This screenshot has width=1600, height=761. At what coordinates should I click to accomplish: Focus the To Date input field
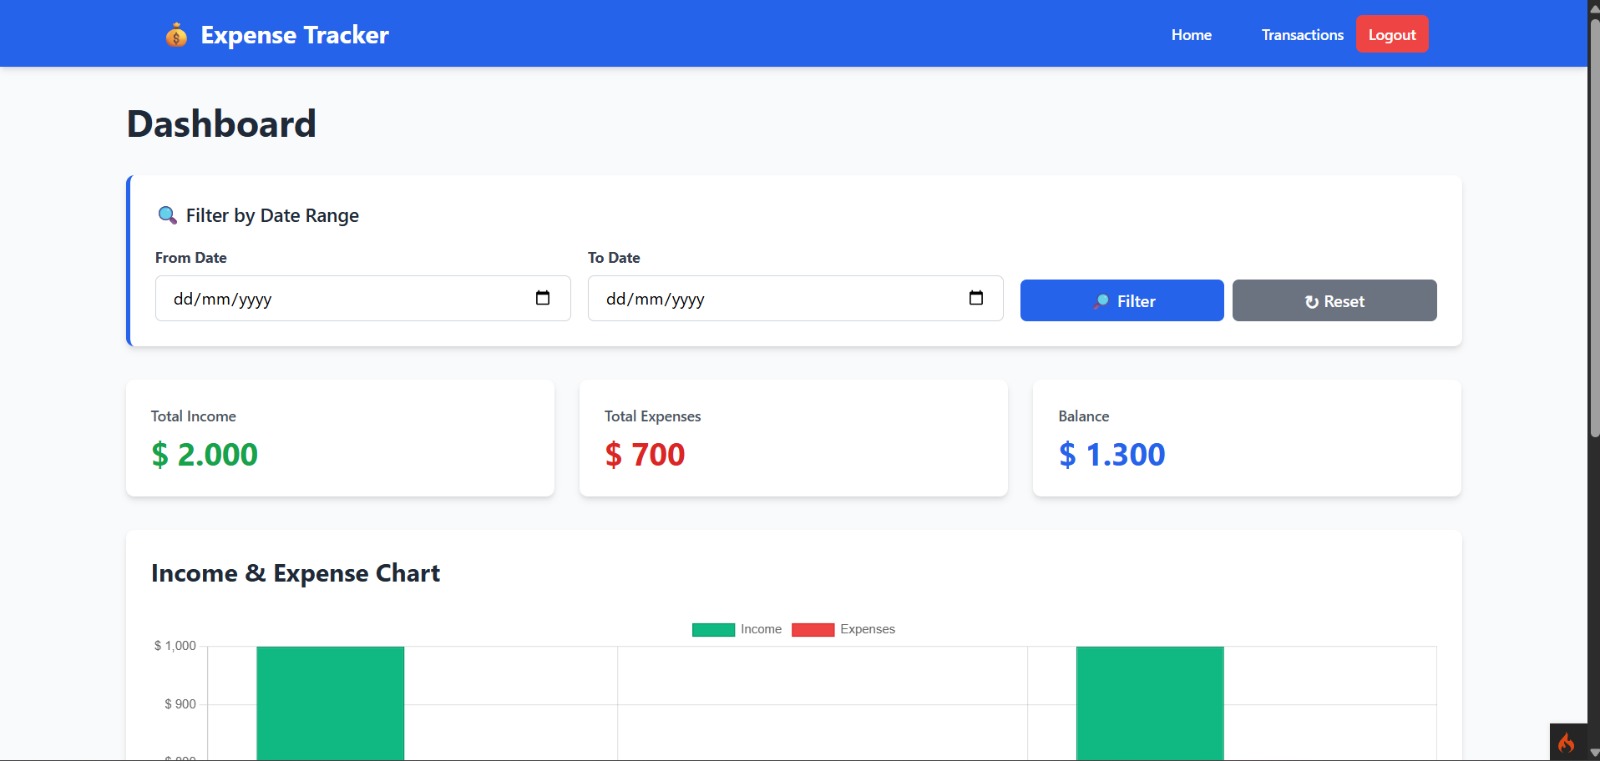pos(773,299)
